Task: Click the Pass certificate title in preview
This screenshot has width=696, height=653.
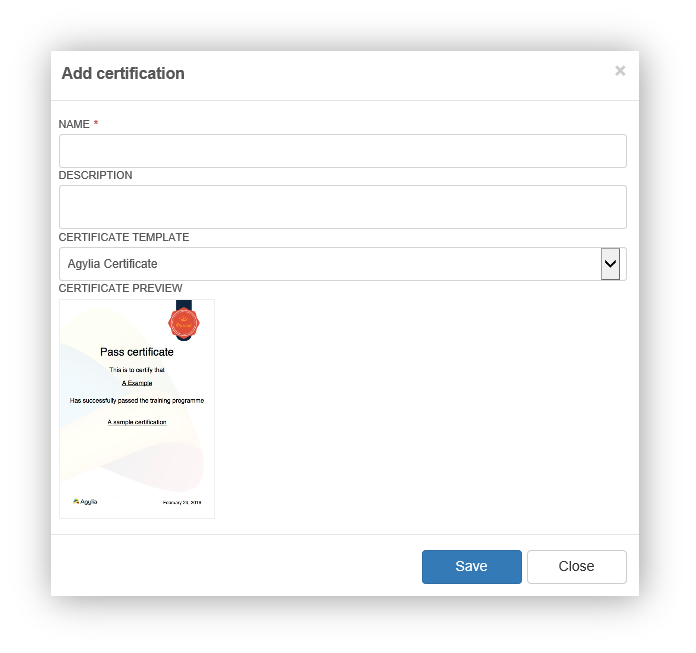Action: coord(137,352)
